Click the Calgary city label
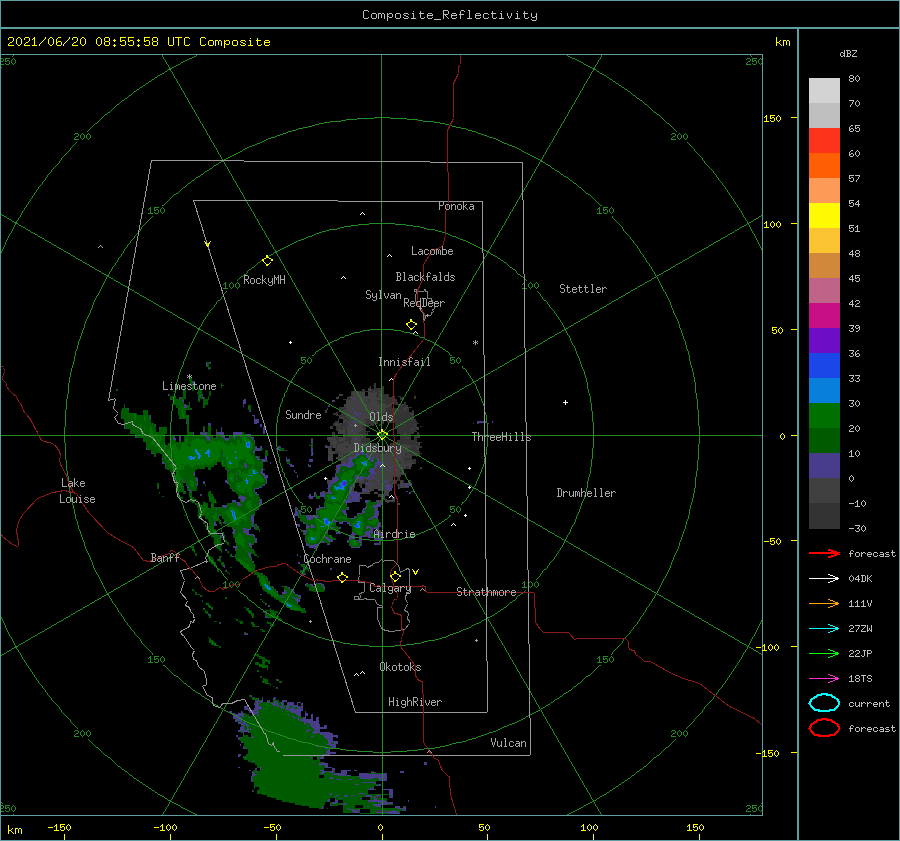 [390, 588]
